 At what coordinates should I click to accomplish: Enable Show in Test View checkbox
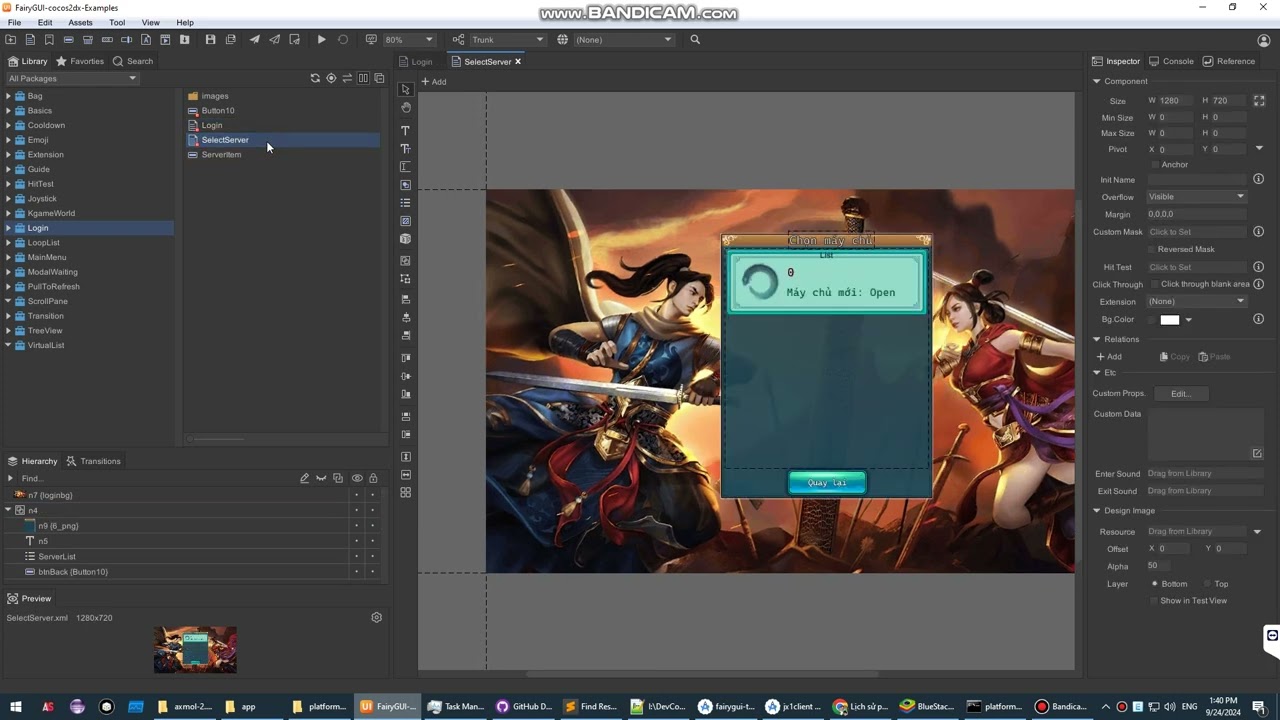[1153, 601]
